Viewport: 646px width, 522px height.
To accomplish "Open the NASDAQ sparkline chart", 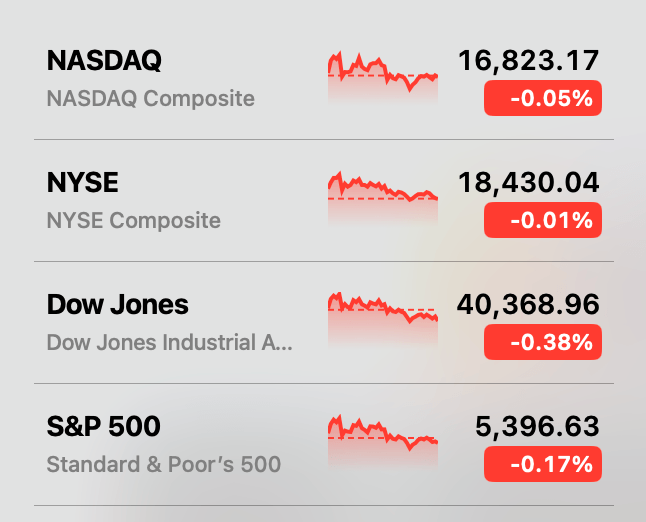I will [383, 76].
